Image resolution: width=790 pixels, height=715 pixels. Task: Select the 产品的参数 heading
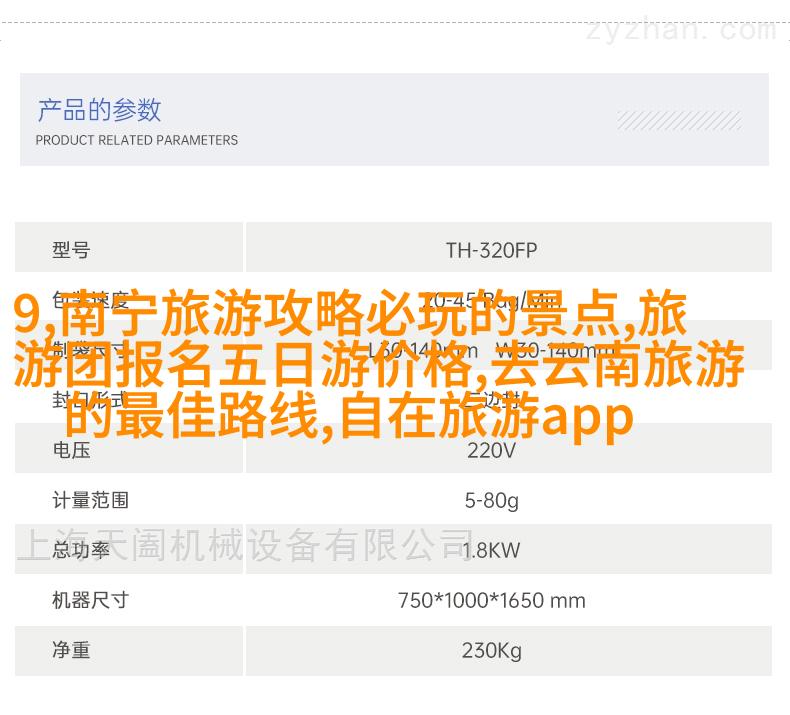(99, 109)
